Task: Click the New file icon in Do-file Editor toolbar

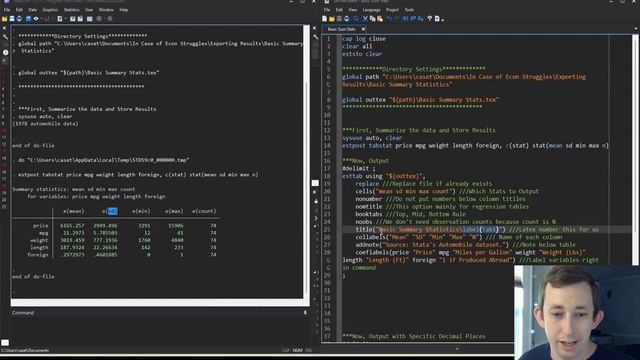Action: [x=324, y=19]
